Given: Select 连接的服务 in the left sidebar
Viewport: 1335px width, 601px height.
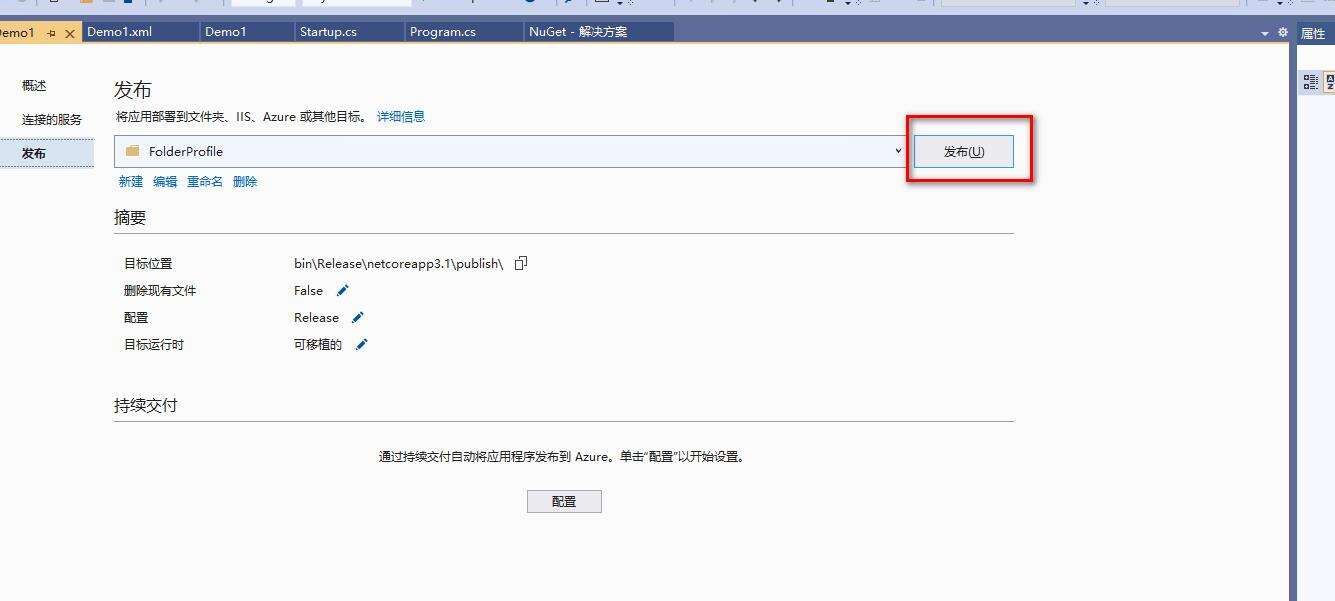Looking at the screenshot, I should pyautogui.click(x=52, y=119).
